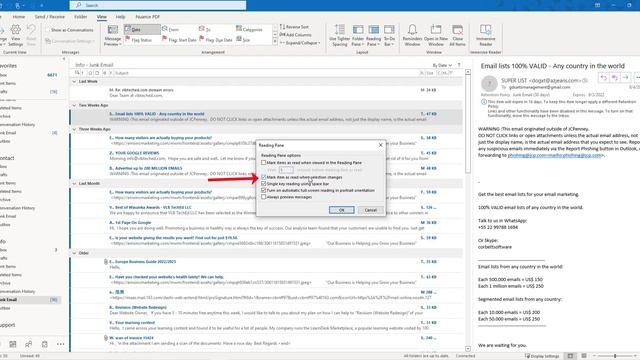The height and width of the screenshot is (360, 640).
Task: Click Open in New Window
Action: 436,35
